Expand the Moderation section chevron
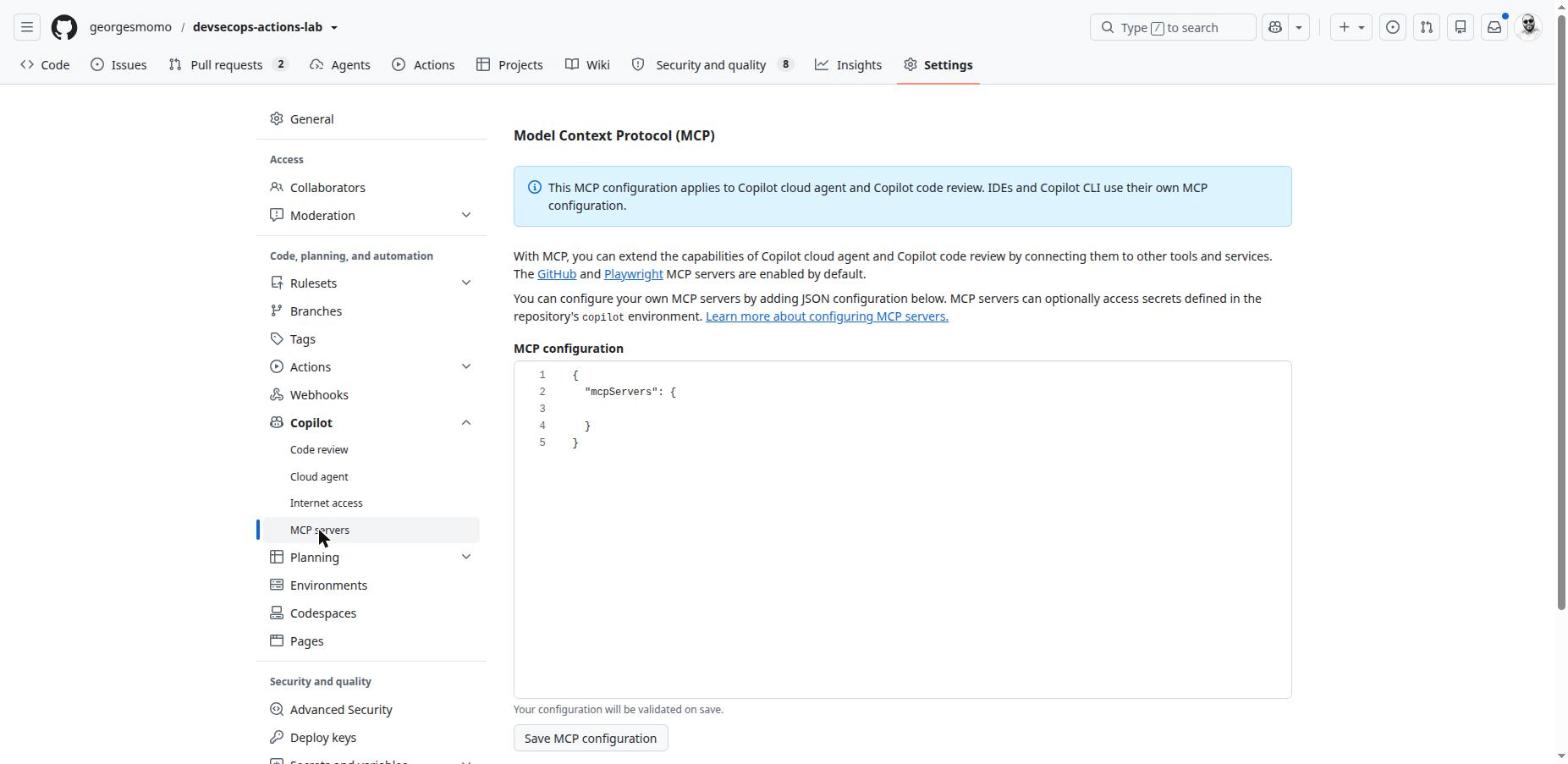The width and height of the screenshot is (1568, 764). [466, 215]
